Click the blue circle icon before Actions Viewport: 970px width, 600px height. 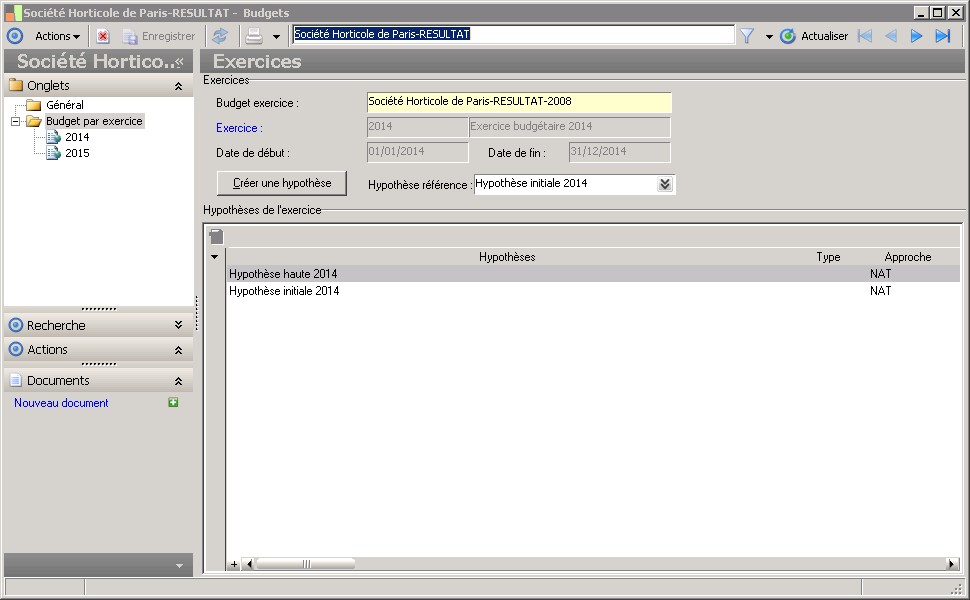click(15, 36)
